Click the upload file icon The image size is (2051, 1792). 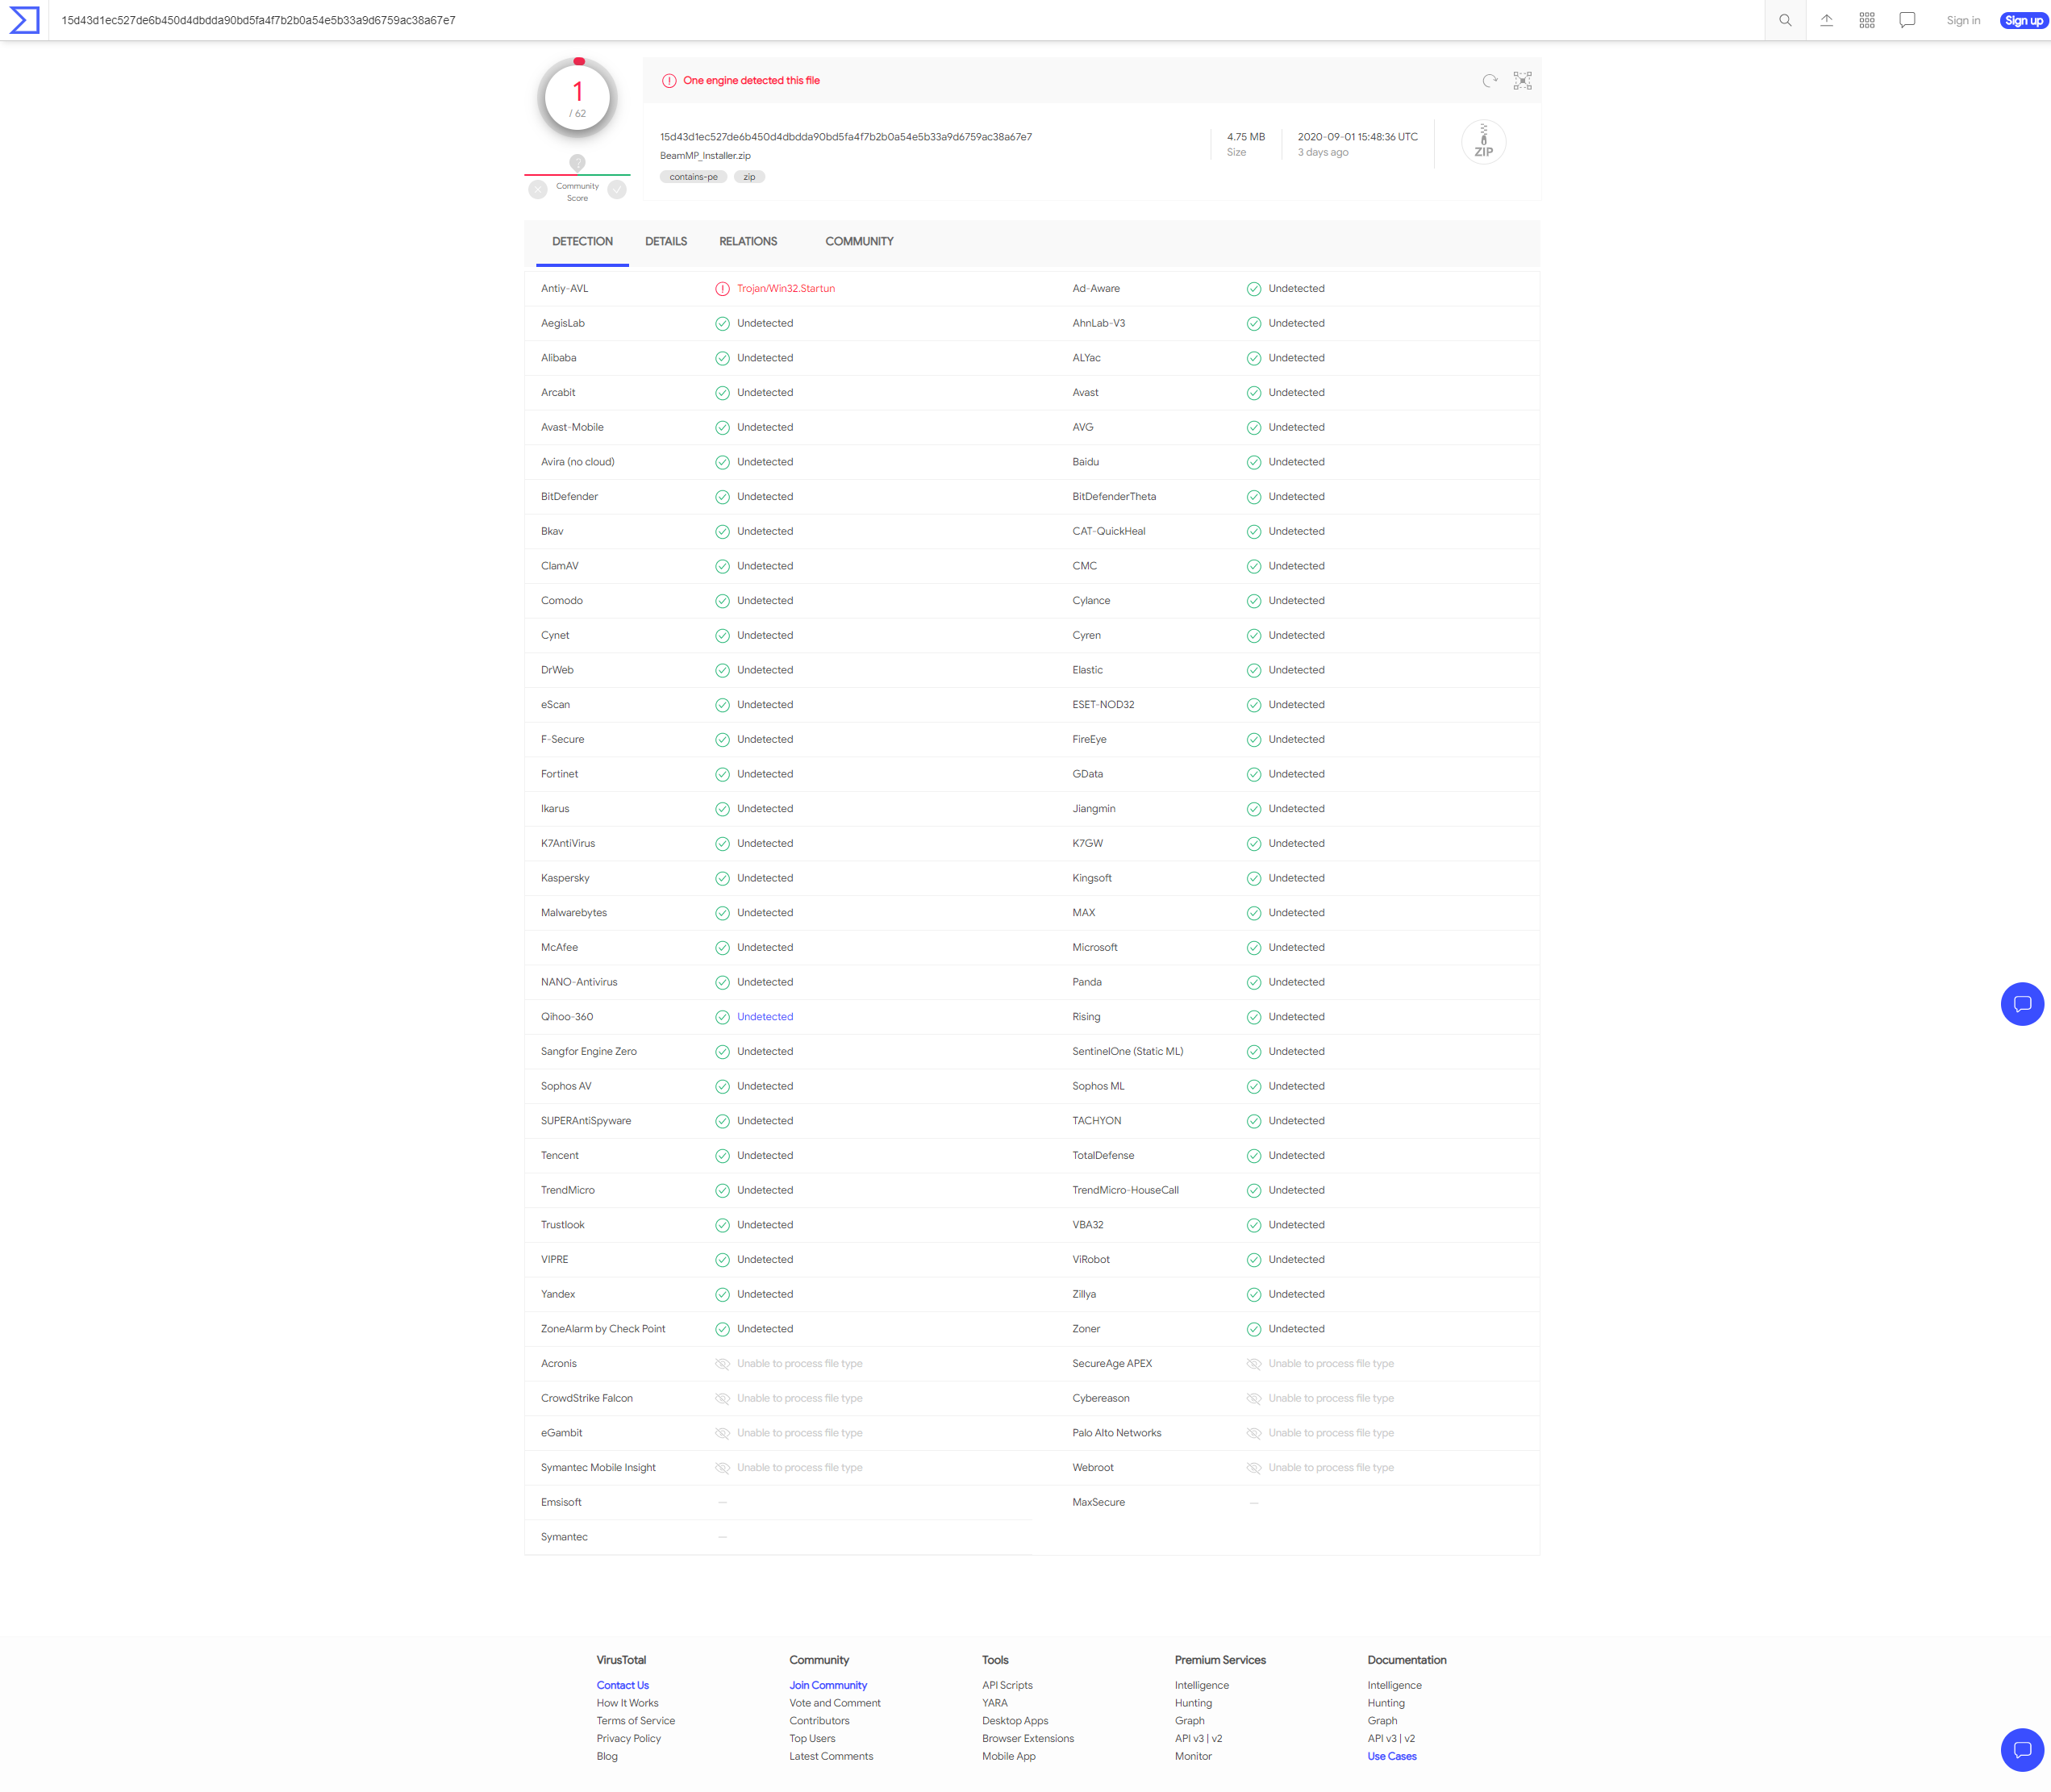point(1826,20)
